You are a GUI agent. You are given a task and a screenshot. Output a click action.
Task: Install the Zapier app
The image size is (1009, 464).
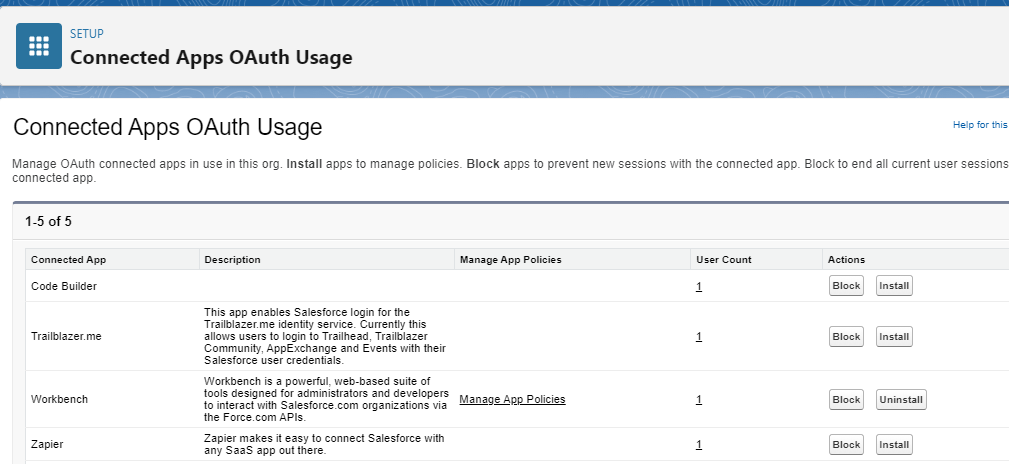[894, 445]
